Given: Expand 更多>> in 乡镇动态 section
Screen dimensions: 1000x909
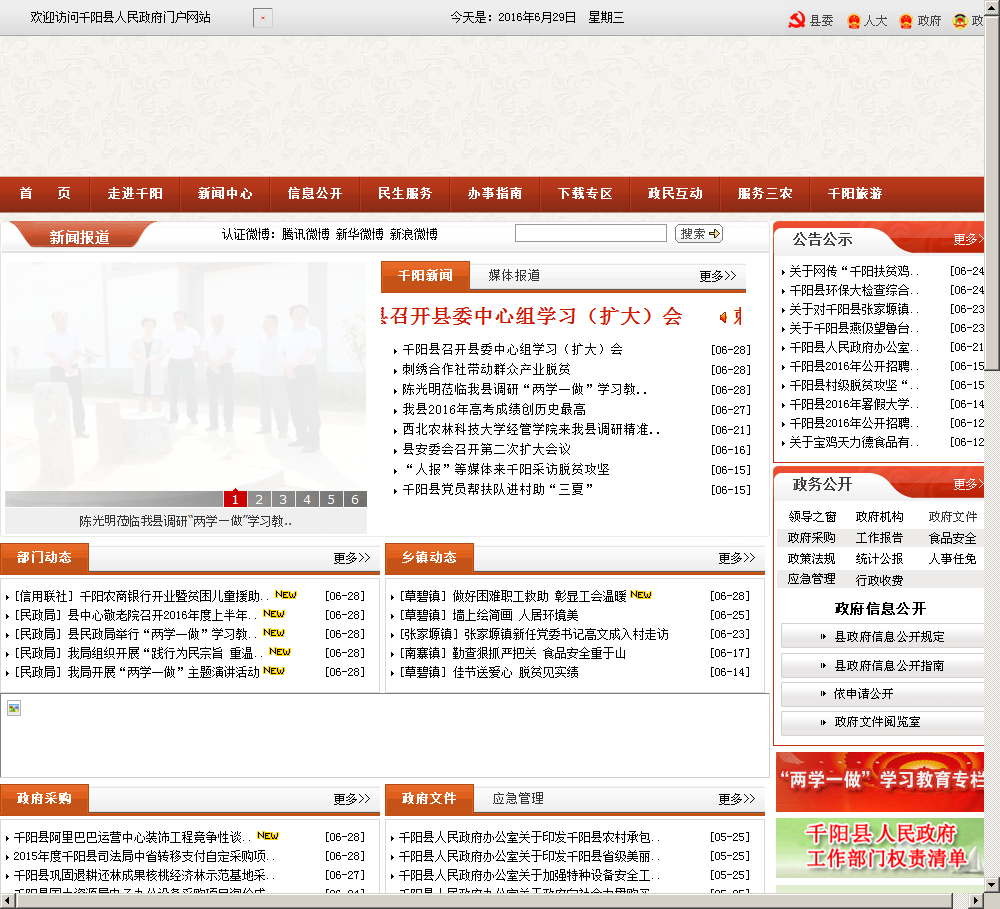Looking at the screenshot, I should point(737,558).
